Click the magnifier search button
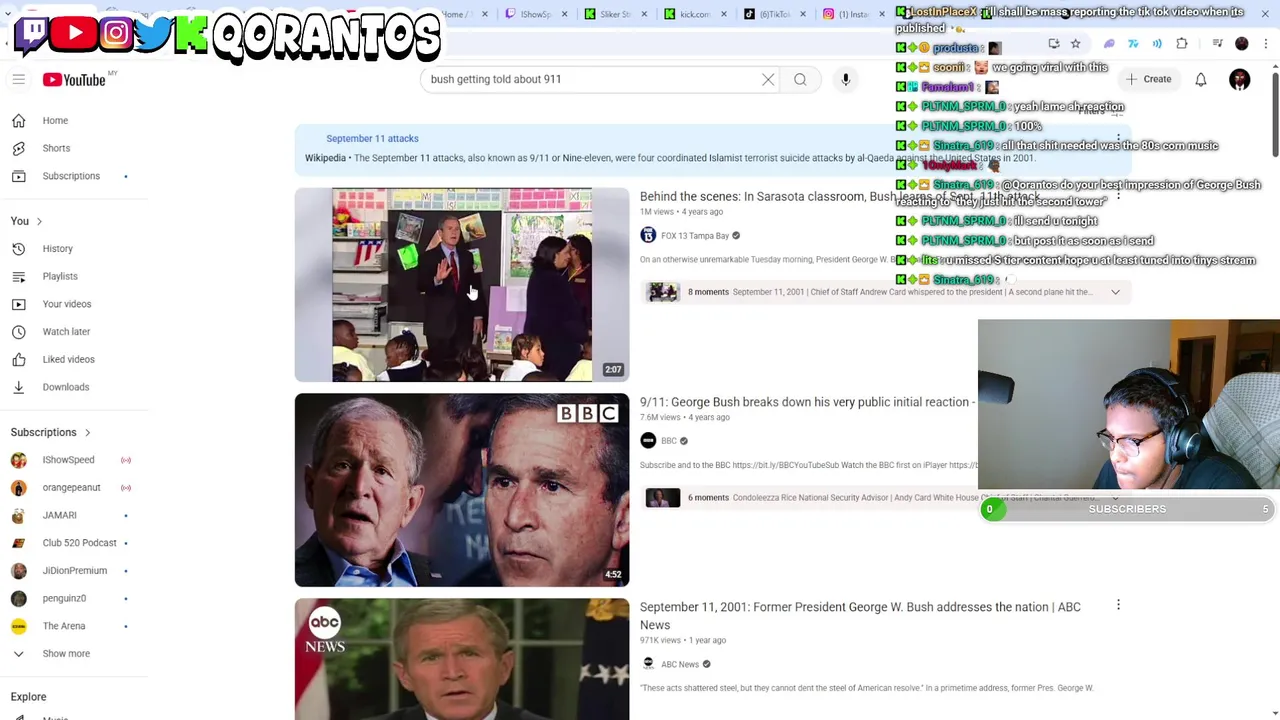 [x=800, y=79]
